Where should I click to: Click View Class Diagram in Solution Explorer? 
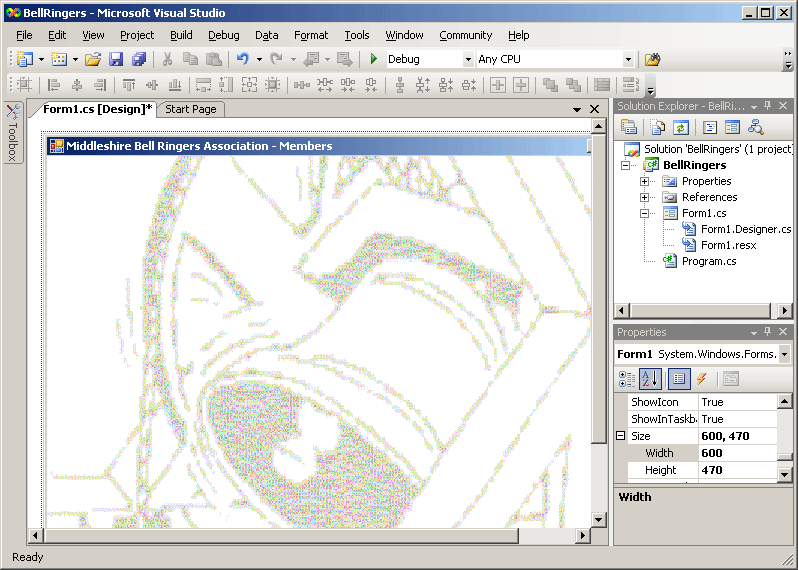[756, 127]
